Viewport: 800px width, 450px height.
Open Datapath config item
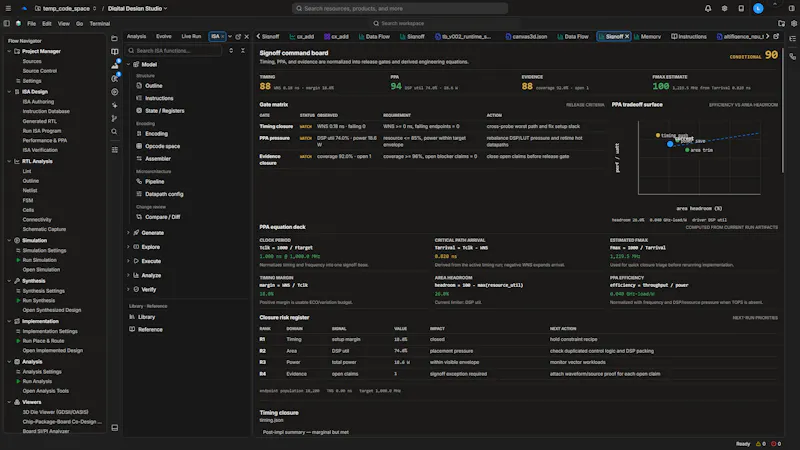click(x=164, y=194)
